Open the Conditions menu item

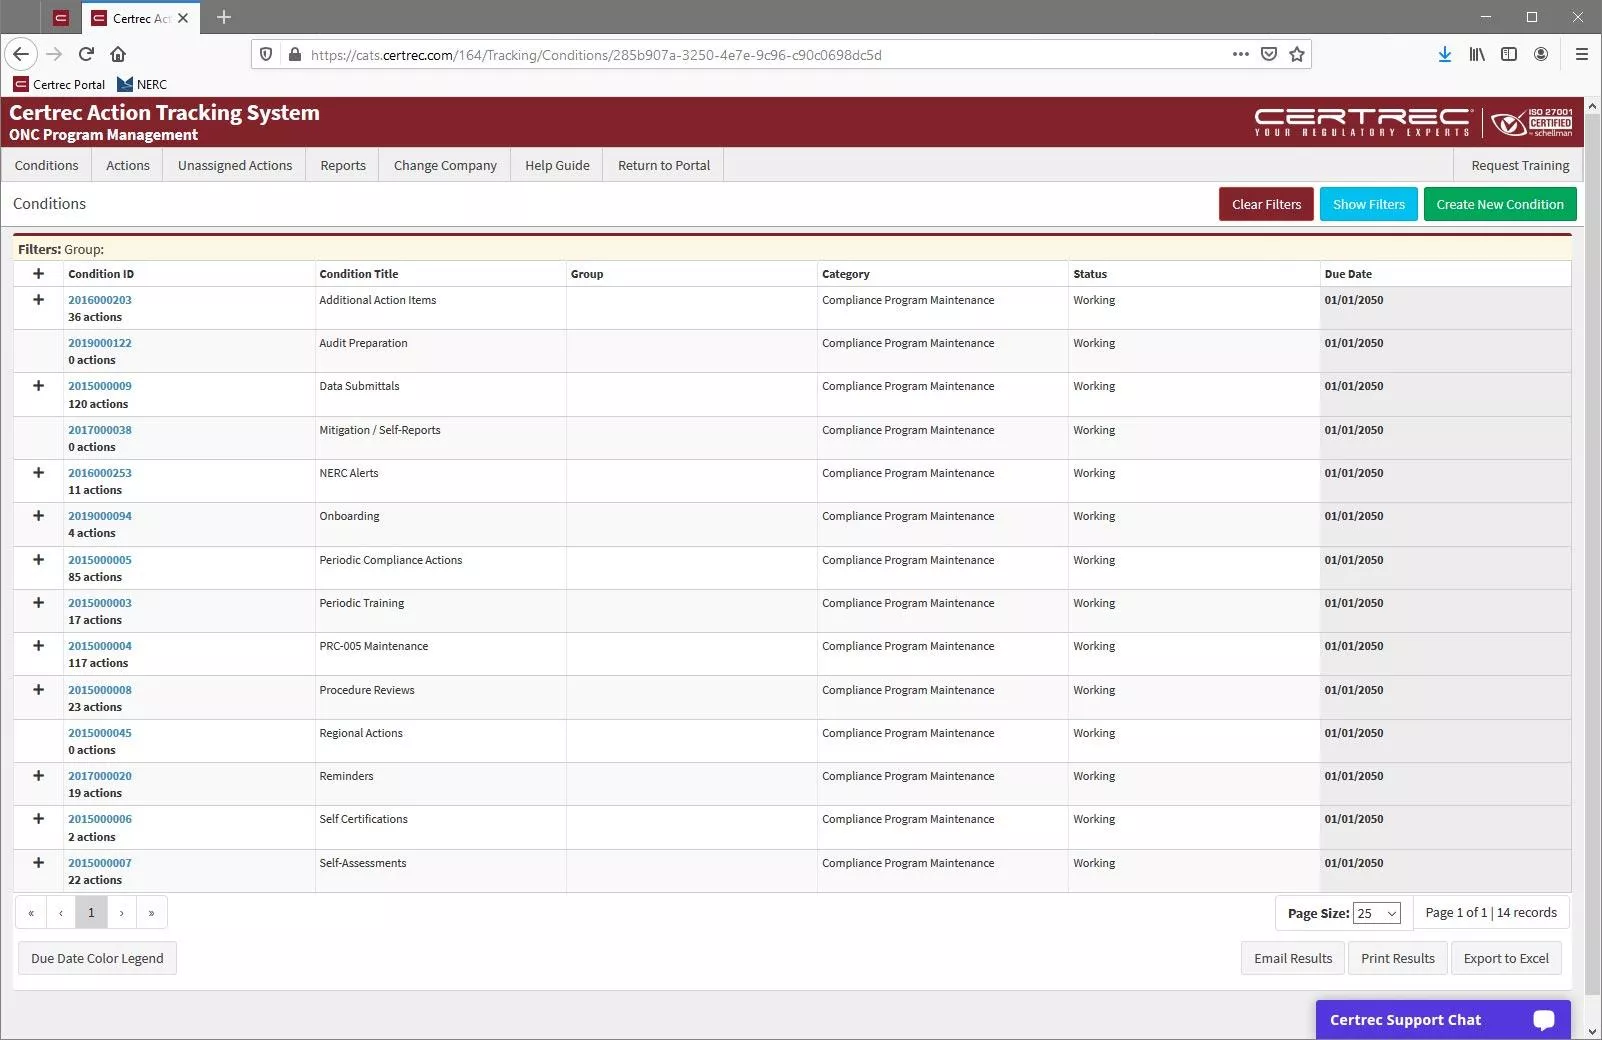(x=46, y=165)
